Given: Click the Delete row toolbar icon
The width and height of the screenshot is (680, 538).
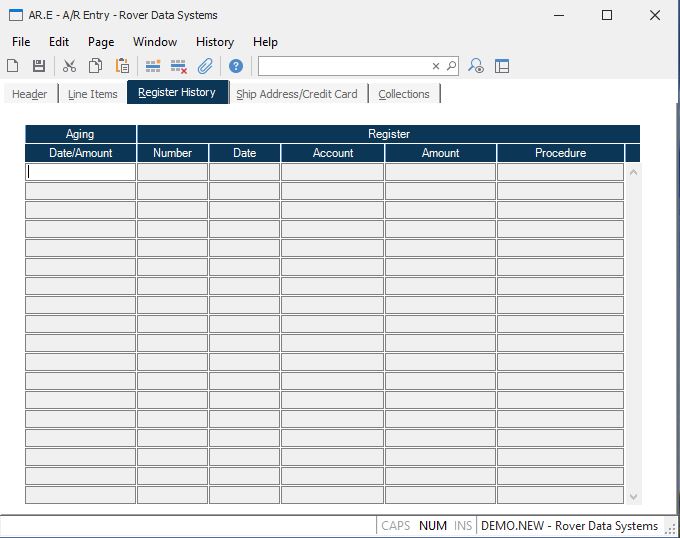Looking at the screenshot, I should (x=179, y=66).
